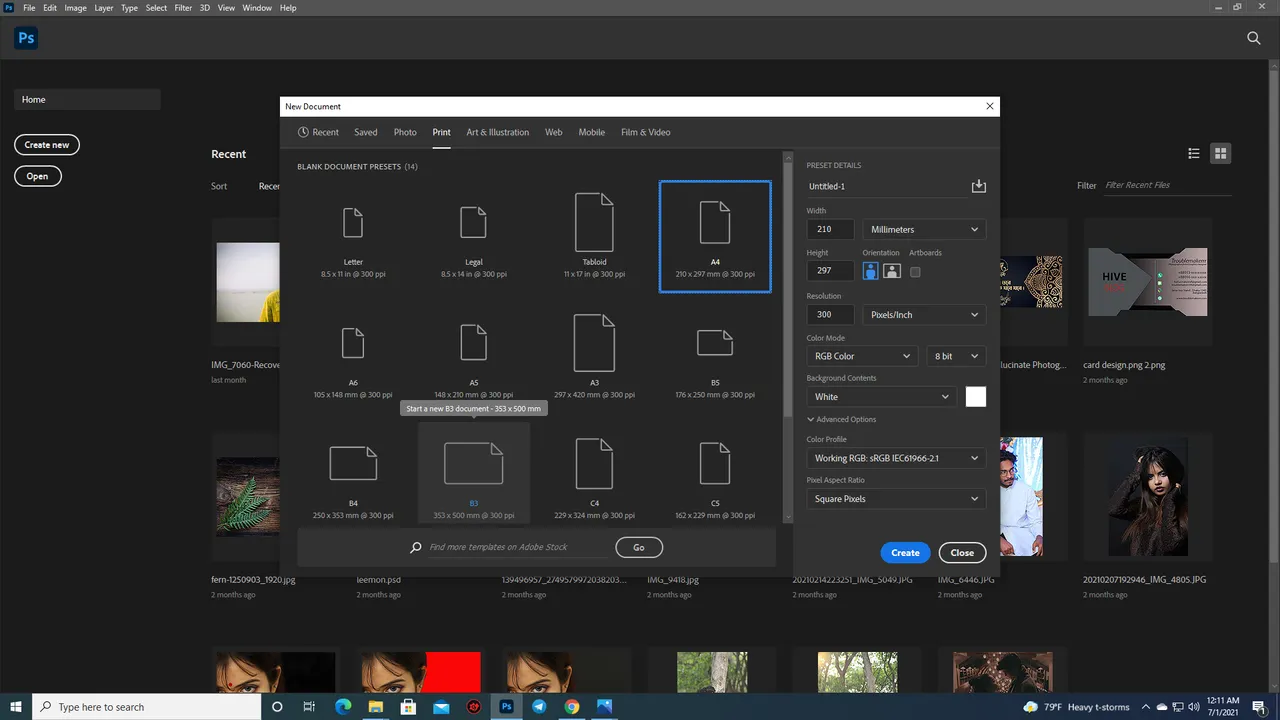Select the Letter preset icon
The image size is (1280, 720).
pyautogui.click(x=353, y=222)
